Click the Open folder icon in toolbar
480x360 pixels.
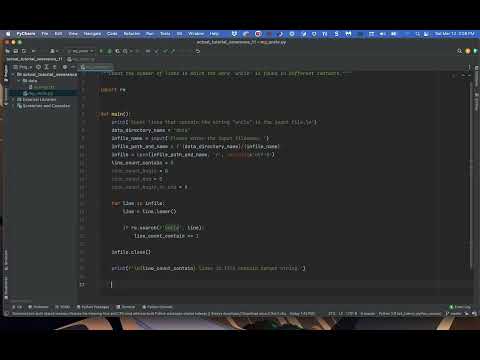[x=8, y=51]
